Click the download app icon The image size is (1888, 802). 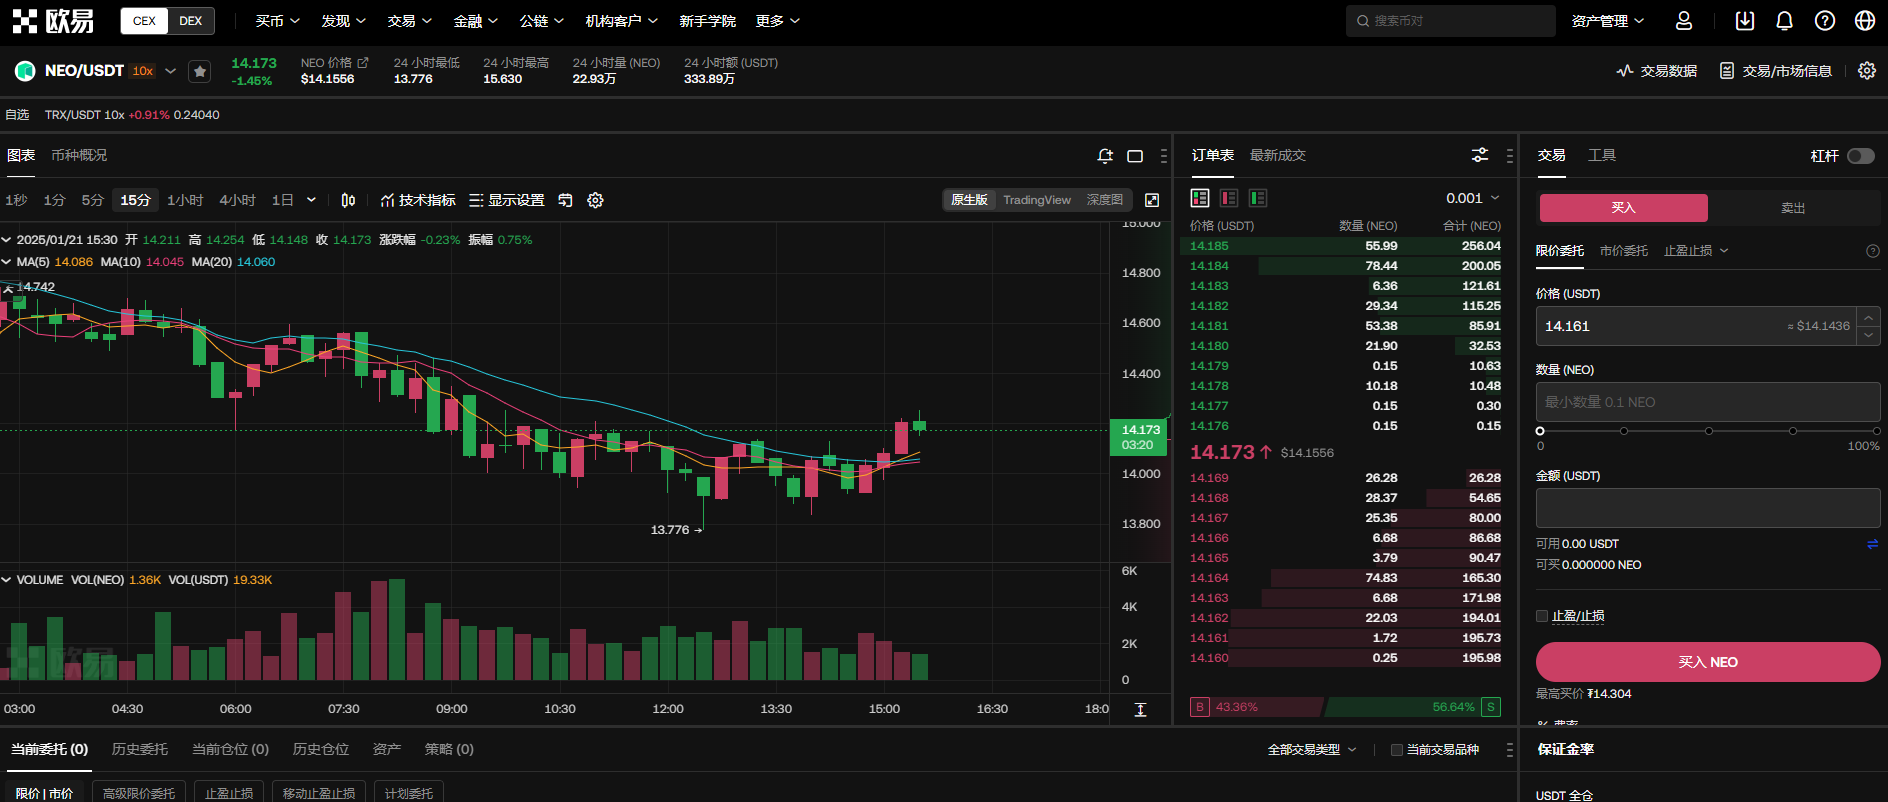(1744, 21)
